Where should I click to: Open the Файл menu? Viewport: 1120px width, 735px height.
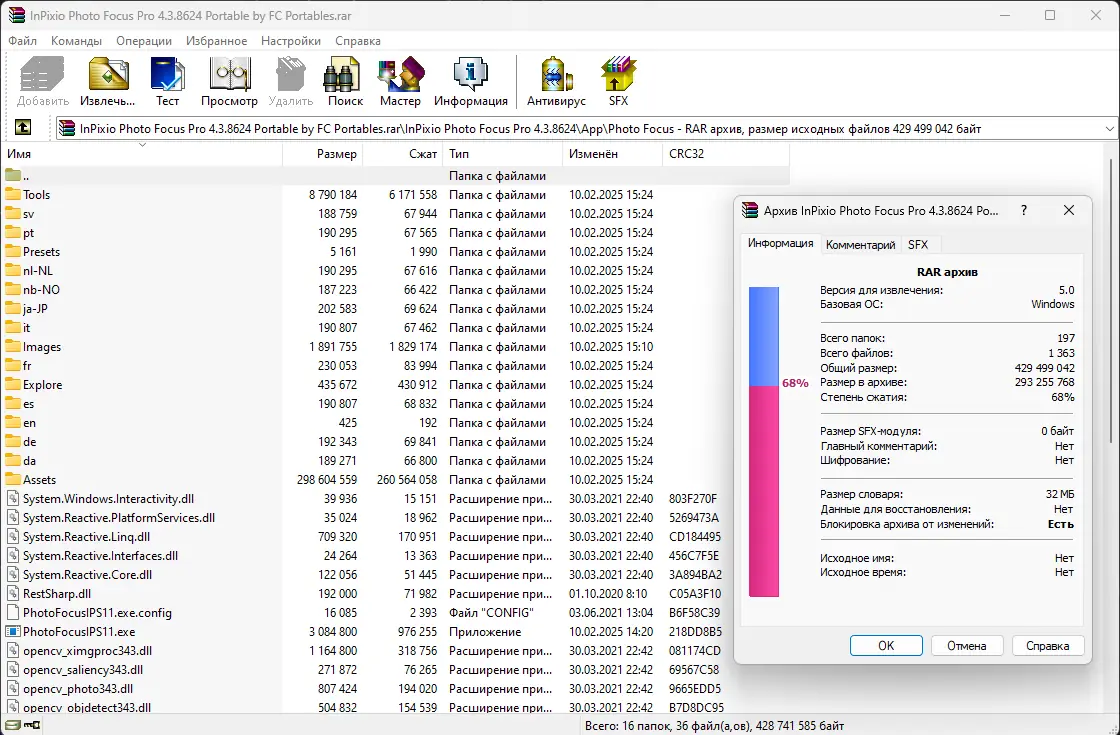pos(23,41)
